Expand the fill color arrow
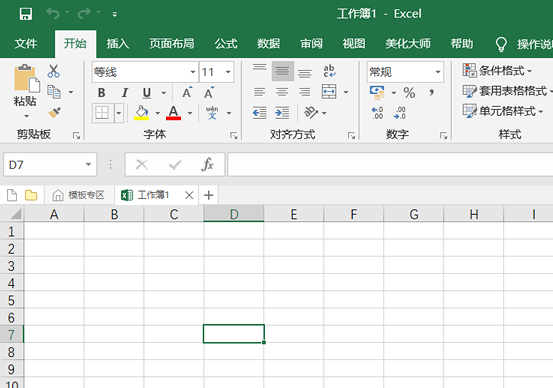The height and width of the screenshot is (388, 553). pos(158,113)
